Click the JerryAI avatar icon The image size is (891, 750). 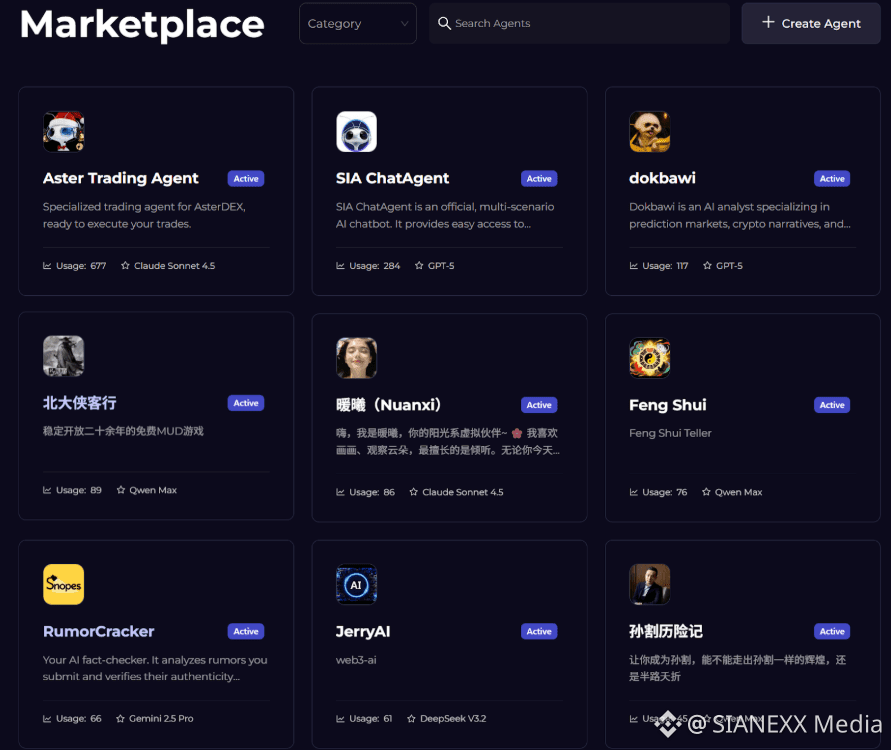coord(356,585)
